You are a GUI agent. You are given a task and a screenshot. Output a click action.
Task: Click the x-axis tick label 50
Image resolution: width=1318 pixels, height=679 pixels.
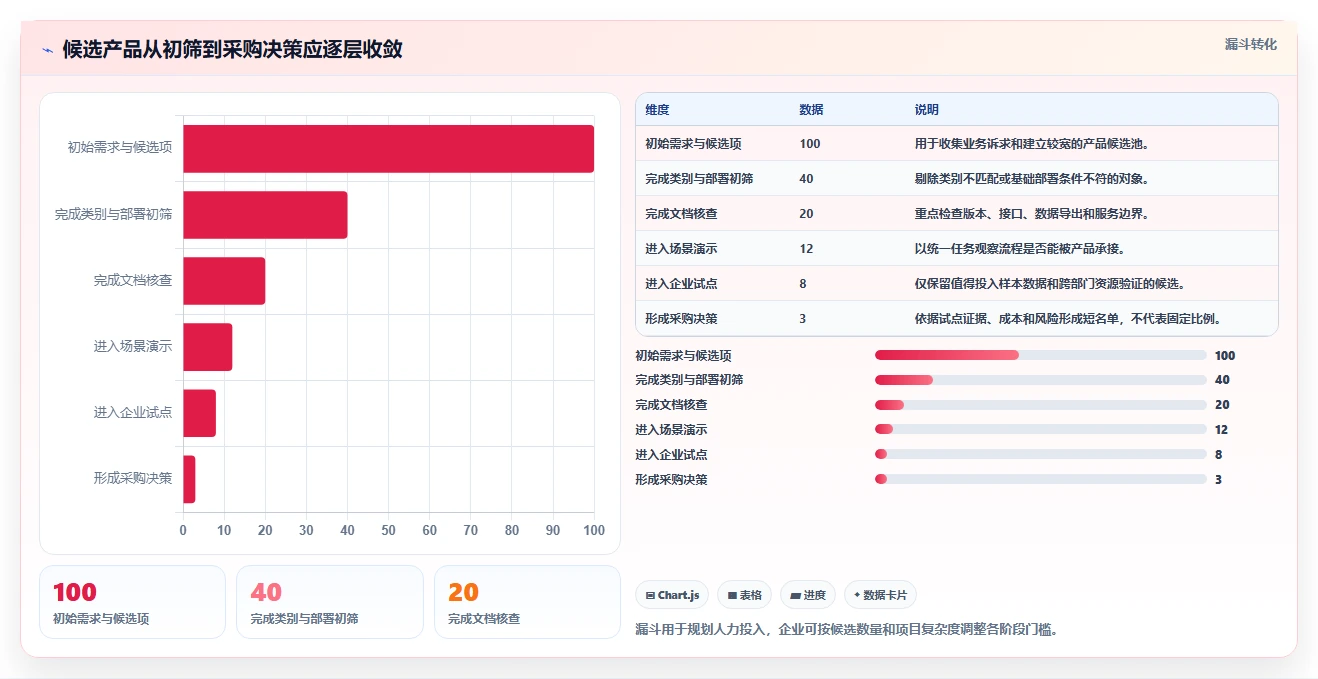tap(388, 530)
